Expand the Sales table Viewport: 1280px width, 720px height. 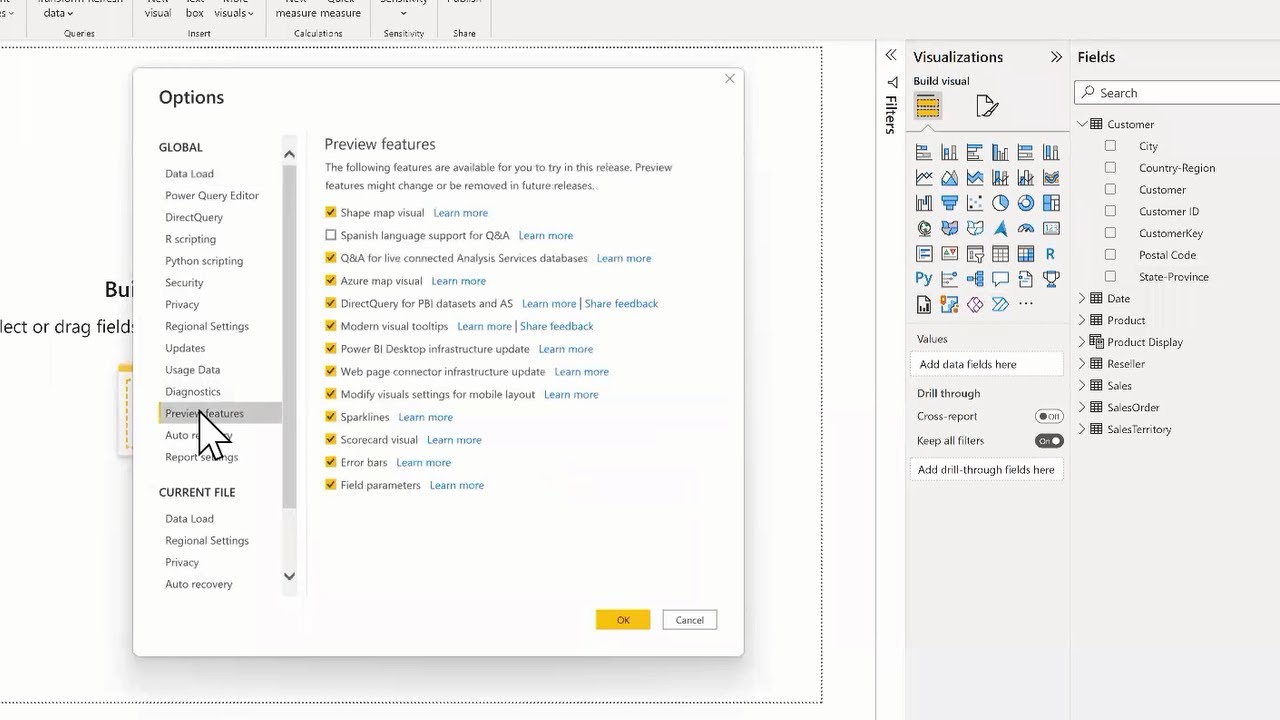click(x=1082, y=385)
